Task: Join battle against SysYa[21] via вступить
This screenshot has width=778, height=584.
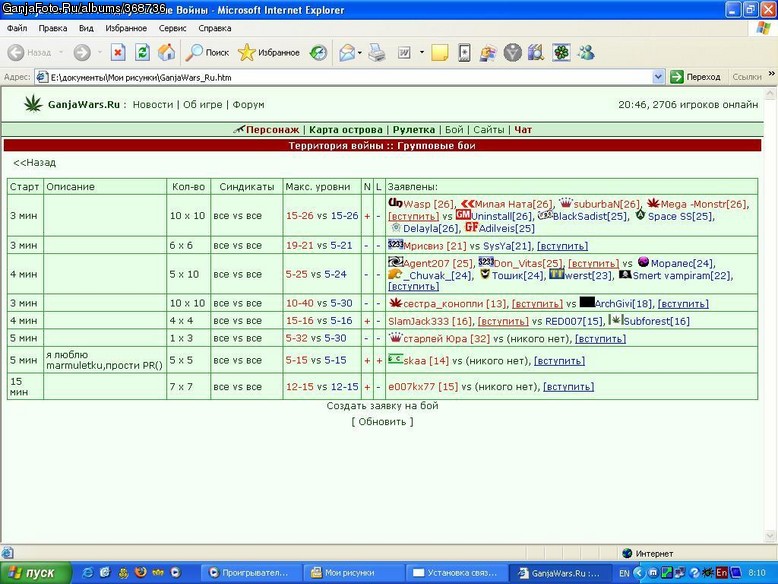Action: (x=563, y=246)
